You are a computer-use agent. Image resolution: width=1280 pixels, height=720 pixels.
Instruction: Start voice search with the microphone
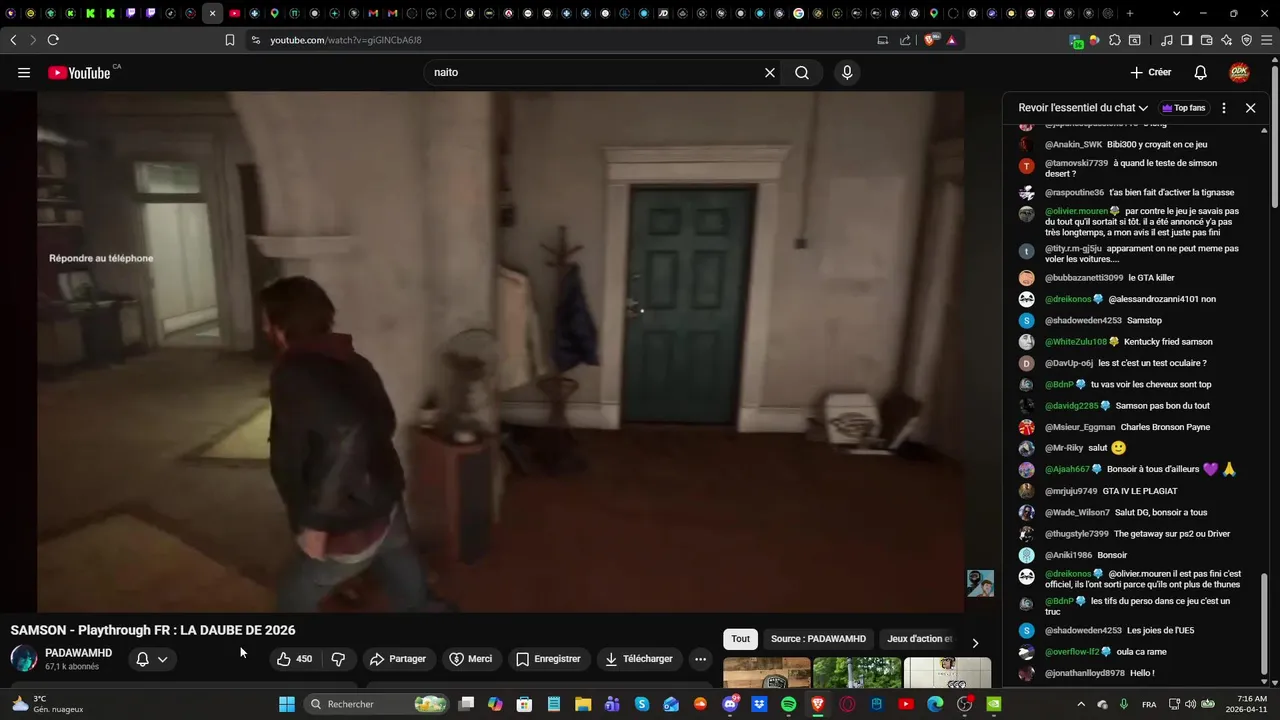pos(847,72)
